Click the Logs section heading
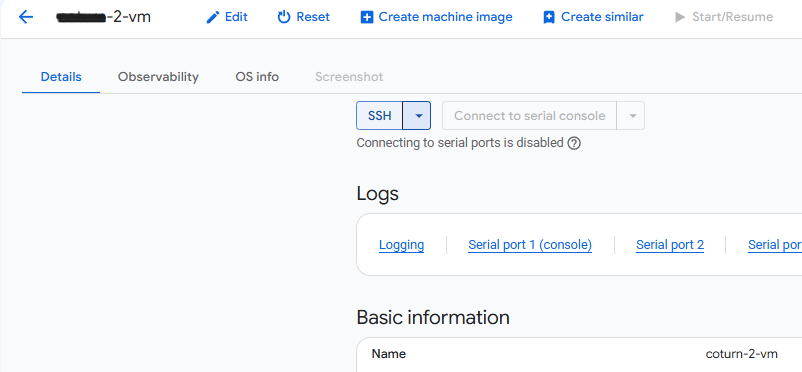Image resolution: width=802 pixels, height=372 pixels. (x=377, y=194)
